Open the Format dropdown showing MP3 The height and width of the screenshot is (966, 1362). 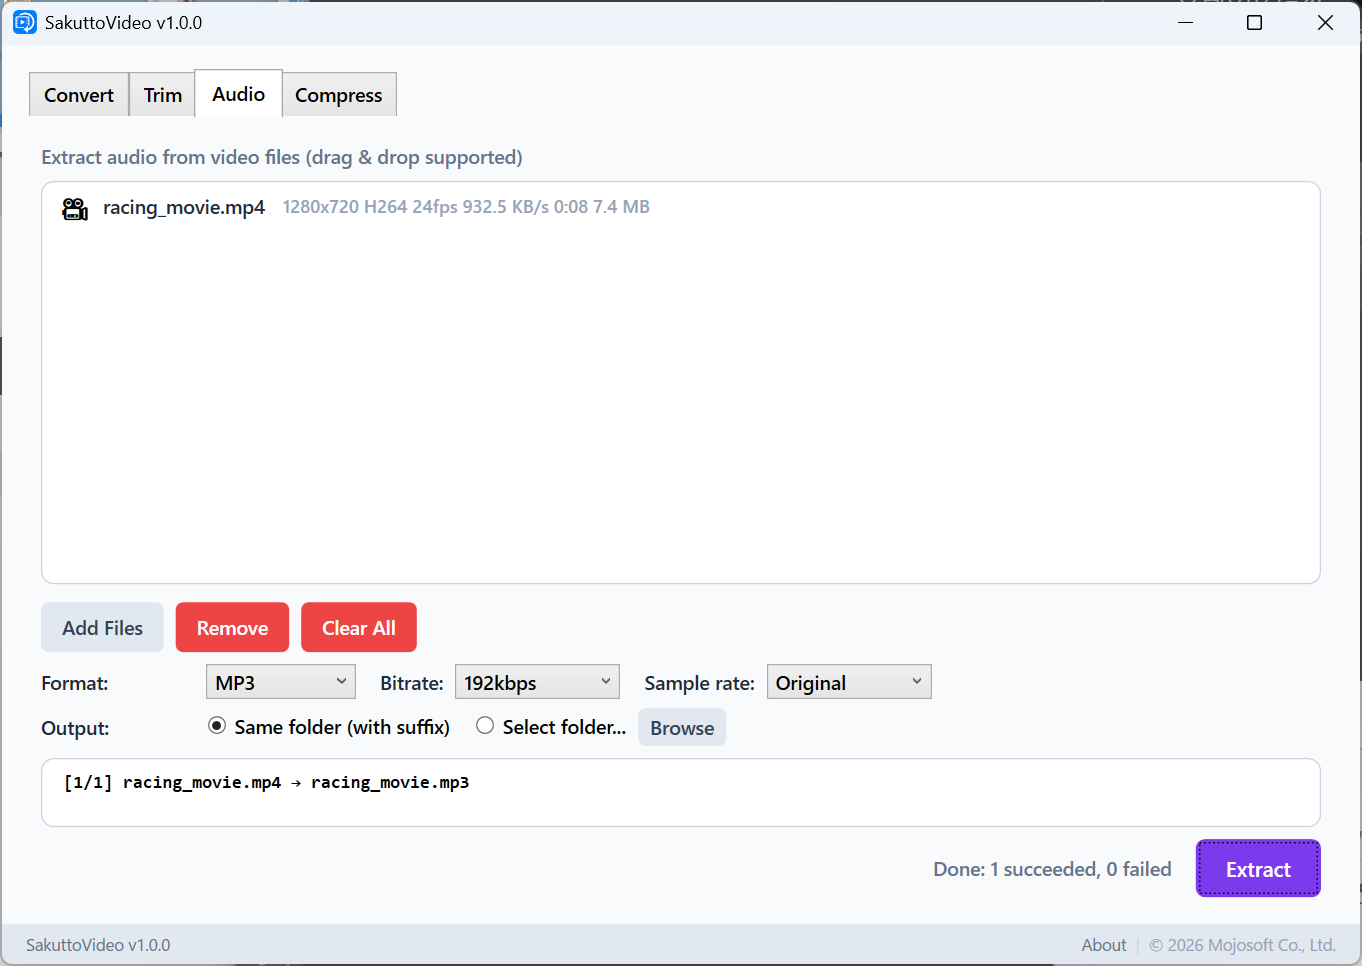(x=280, y=682)
